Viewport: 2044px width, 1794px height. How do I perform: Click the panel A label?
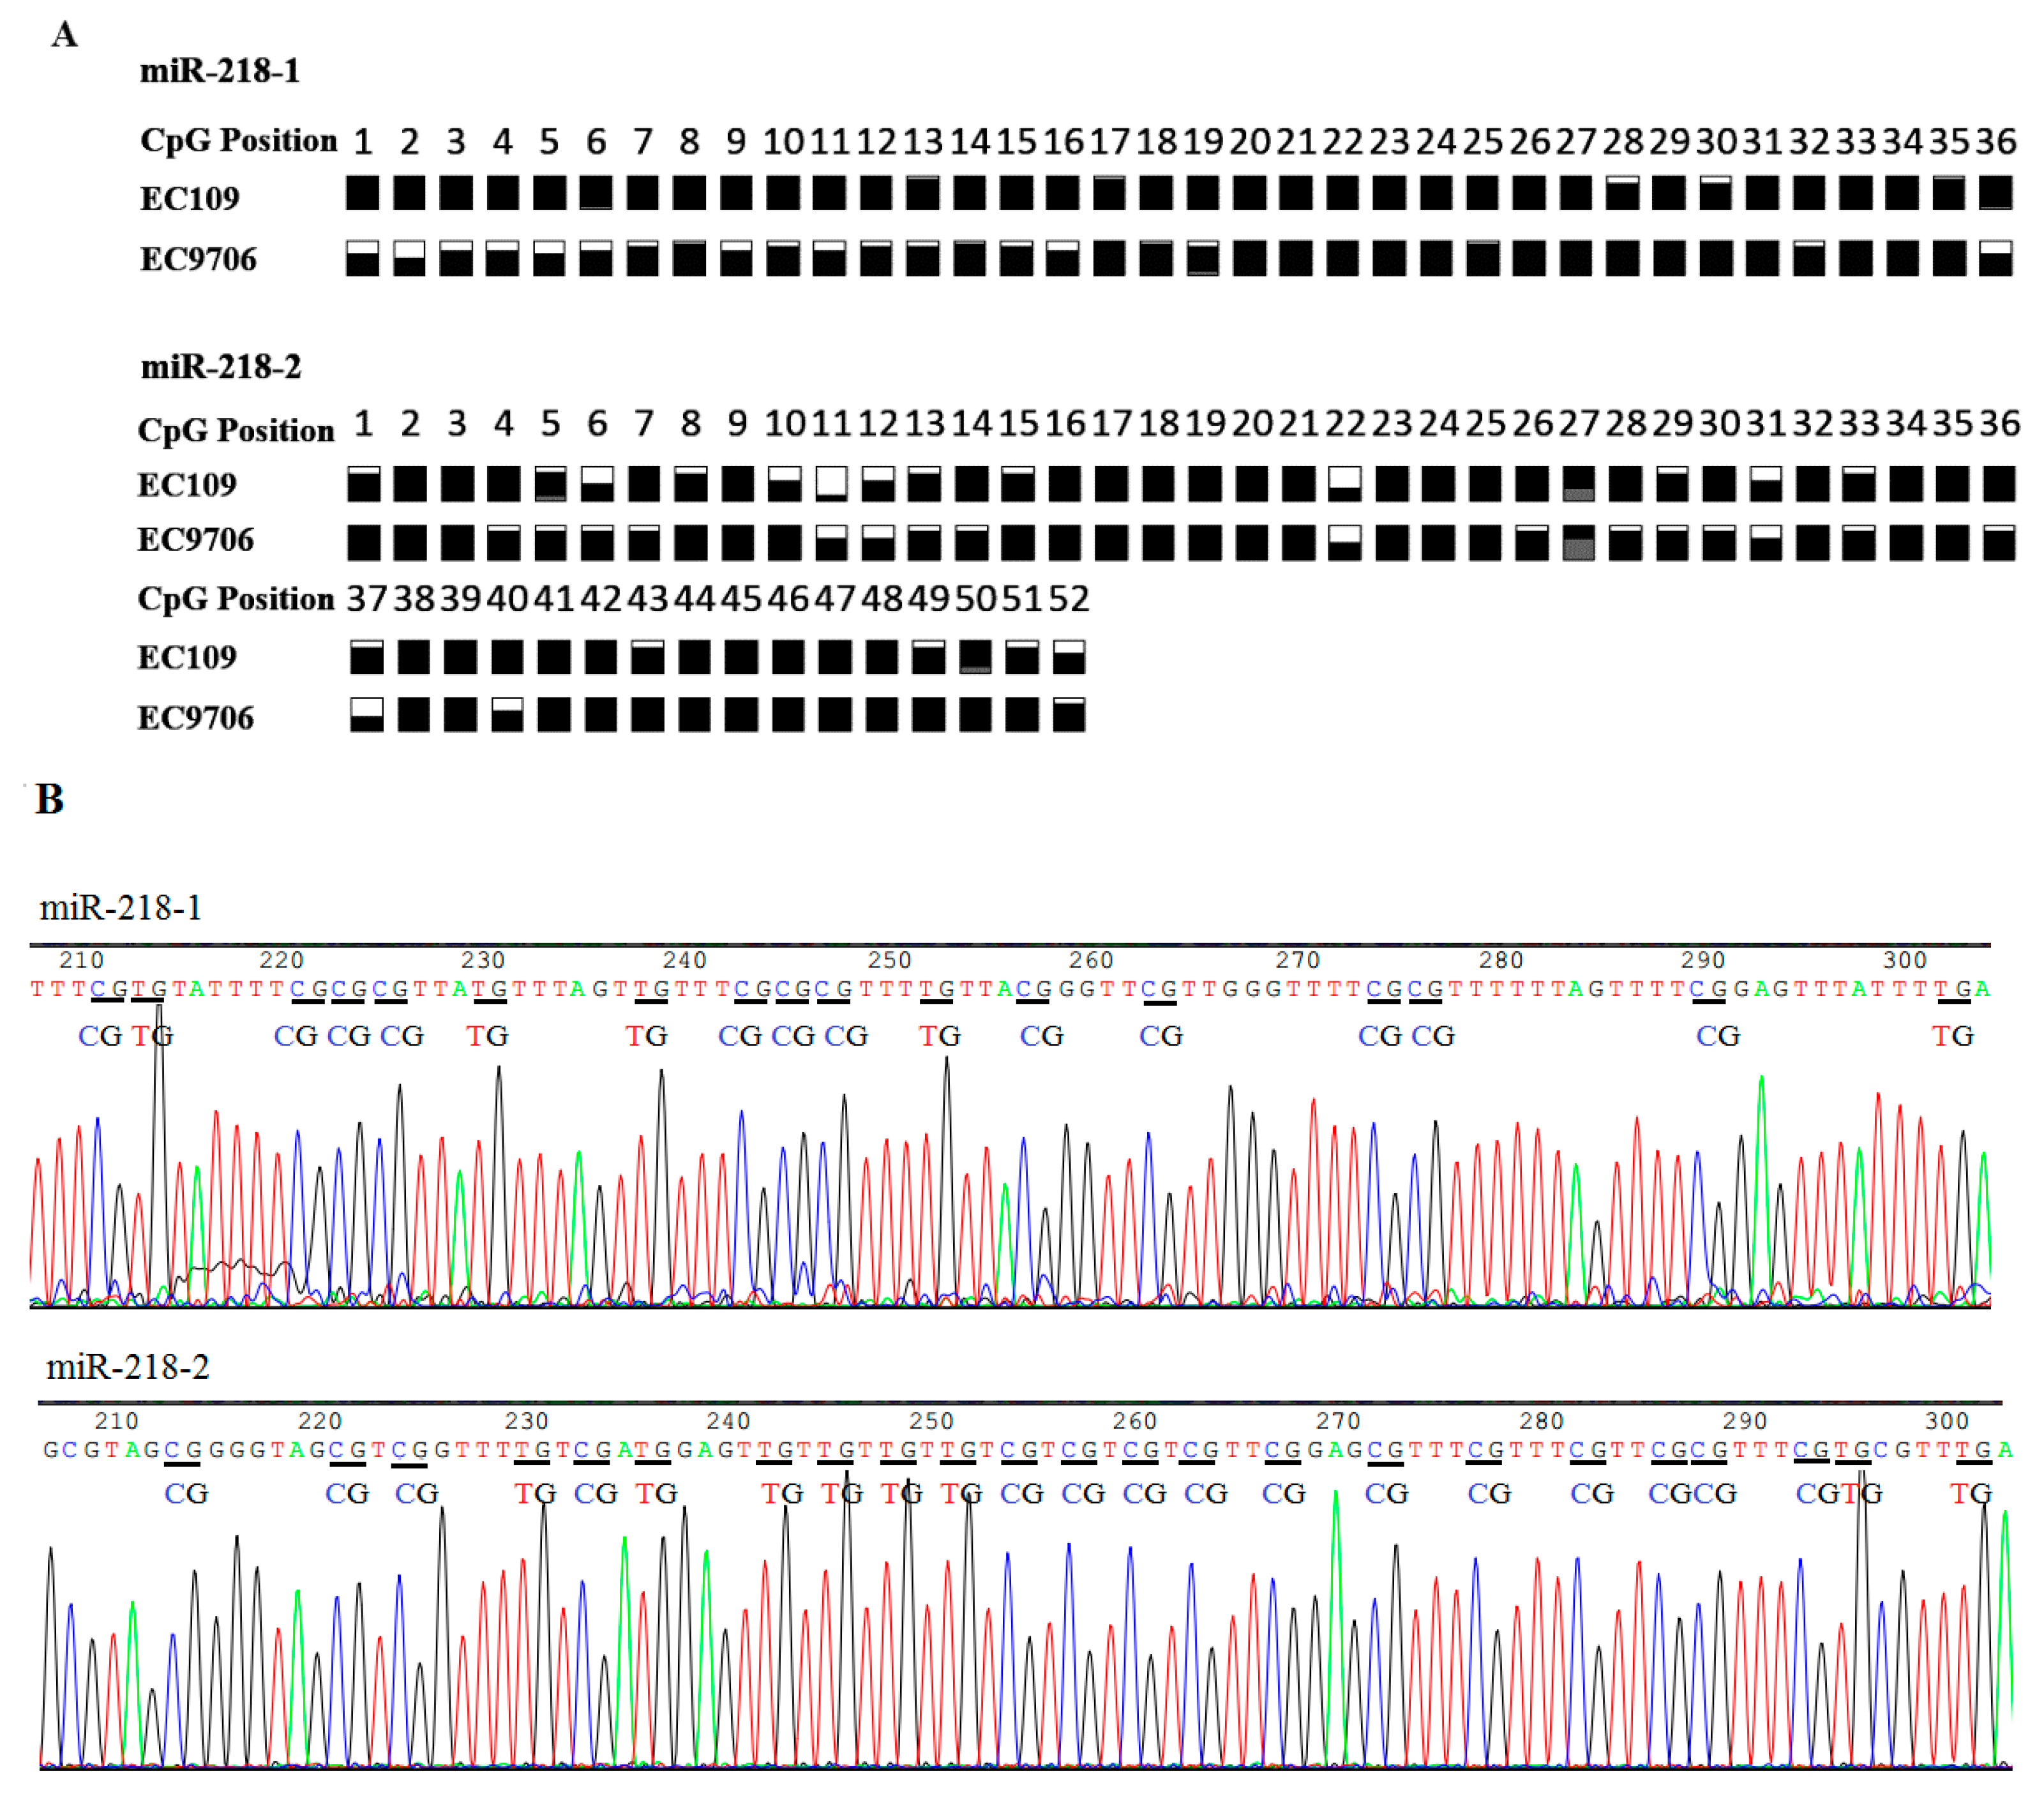coord(64,35)
